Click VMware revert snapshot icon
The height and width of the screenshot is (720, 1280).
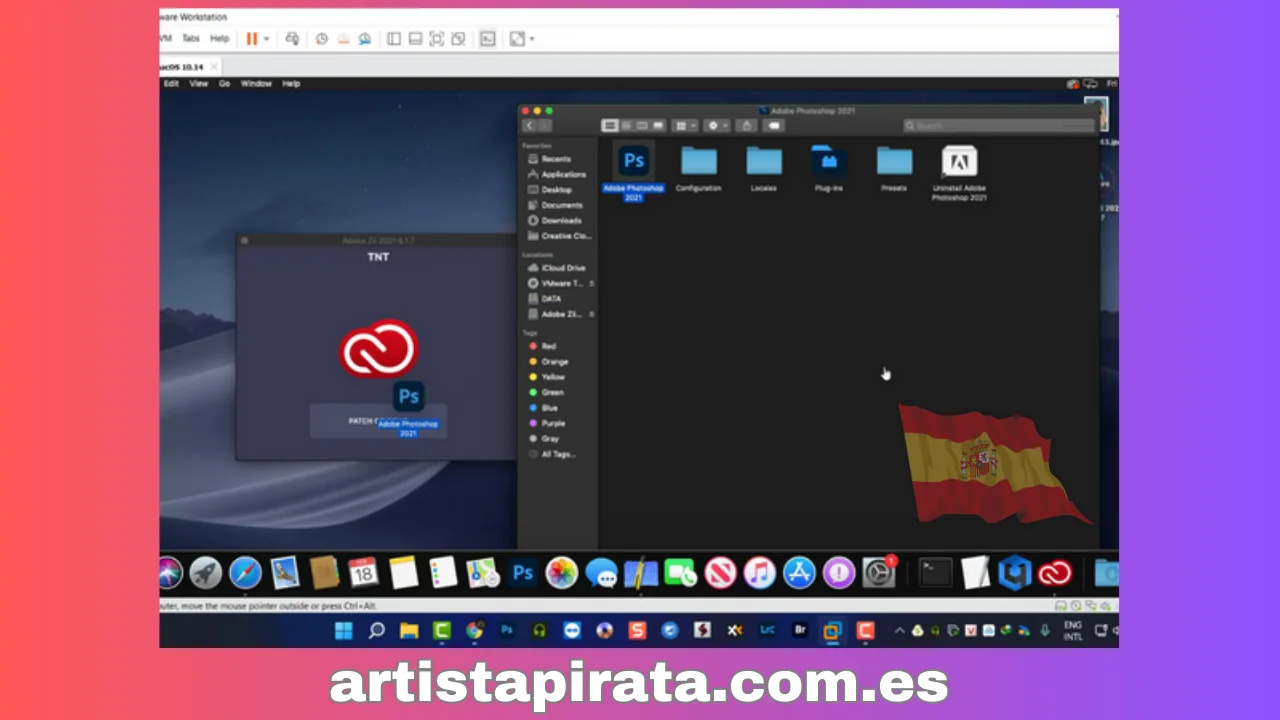point(343,39)
